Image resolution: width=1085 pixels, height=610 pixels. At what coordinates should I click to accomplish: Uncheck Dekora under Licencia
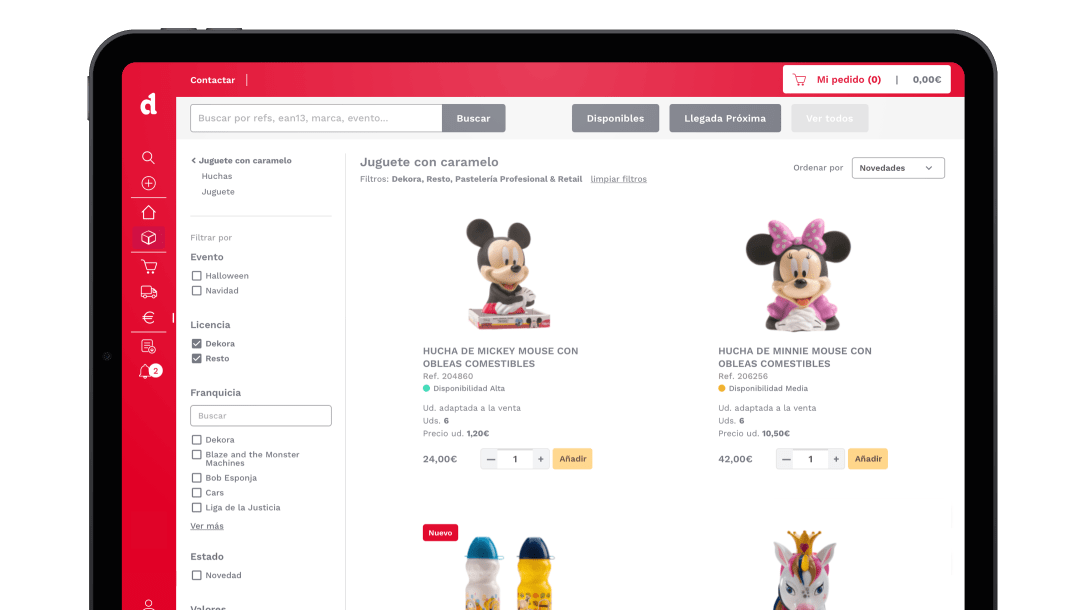[x=197, y=343]
